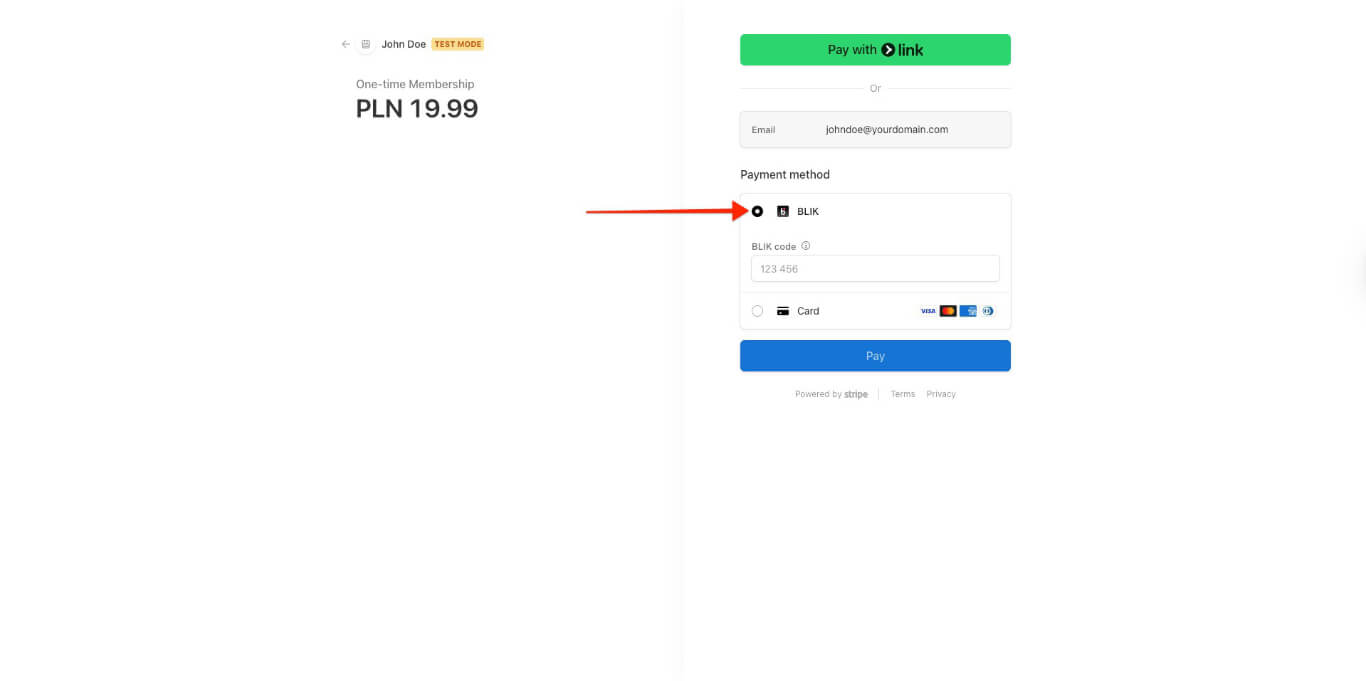Click the back arrow at top left
This screenshot has width=1366, height=681.
(x=345, y=44)
